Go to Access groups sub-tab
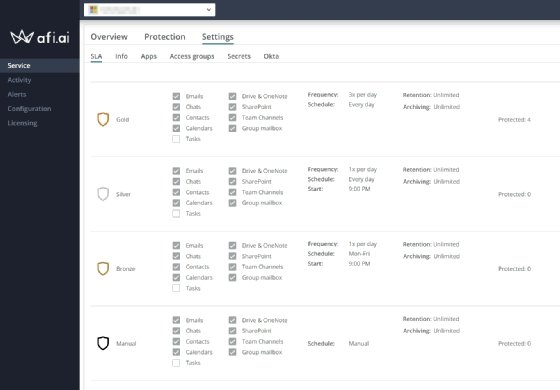The height and width of the screenshot is (390, 560). pos(192,56)
